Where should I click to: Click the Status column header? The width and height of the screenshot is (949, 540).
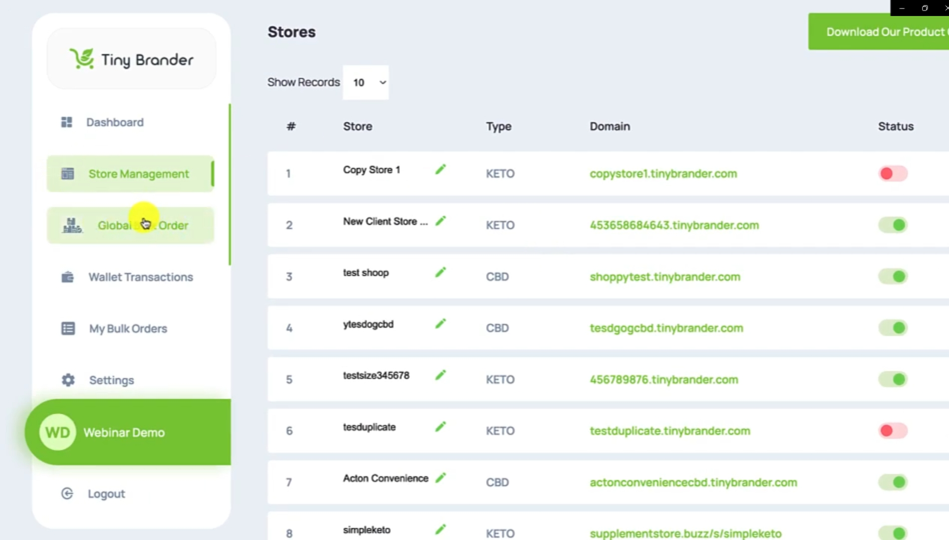pyautogui.click(x=896, y=127)
